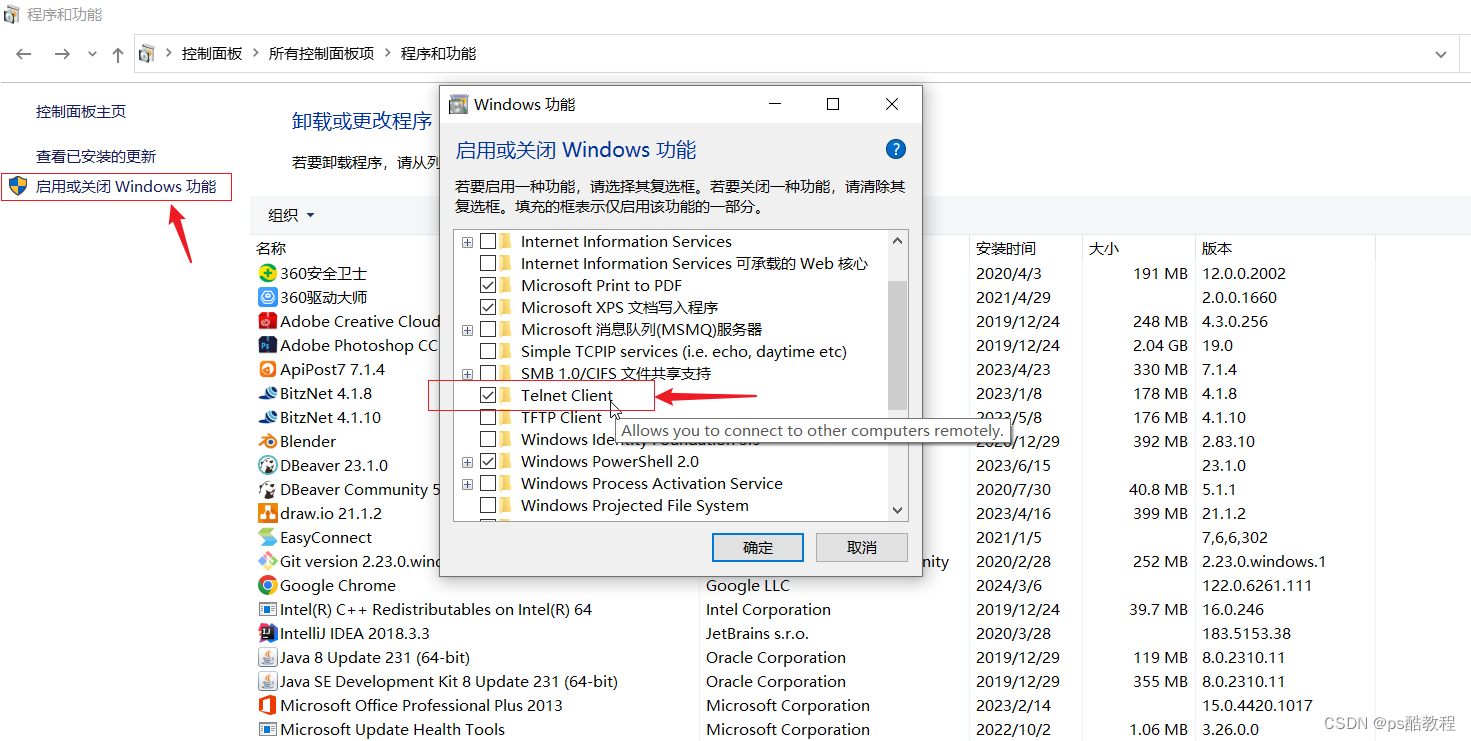This screenshot has height=741, width=1471.
Task: Enable SMB 1.0/CIFS 文件共享支持 checkbox
Action: [488, 373]
